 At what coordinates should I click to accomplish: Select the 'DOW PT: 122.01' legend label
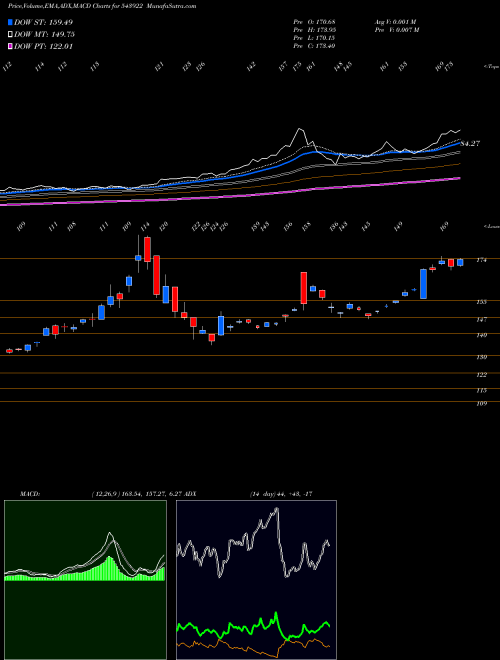pos(43,46)
